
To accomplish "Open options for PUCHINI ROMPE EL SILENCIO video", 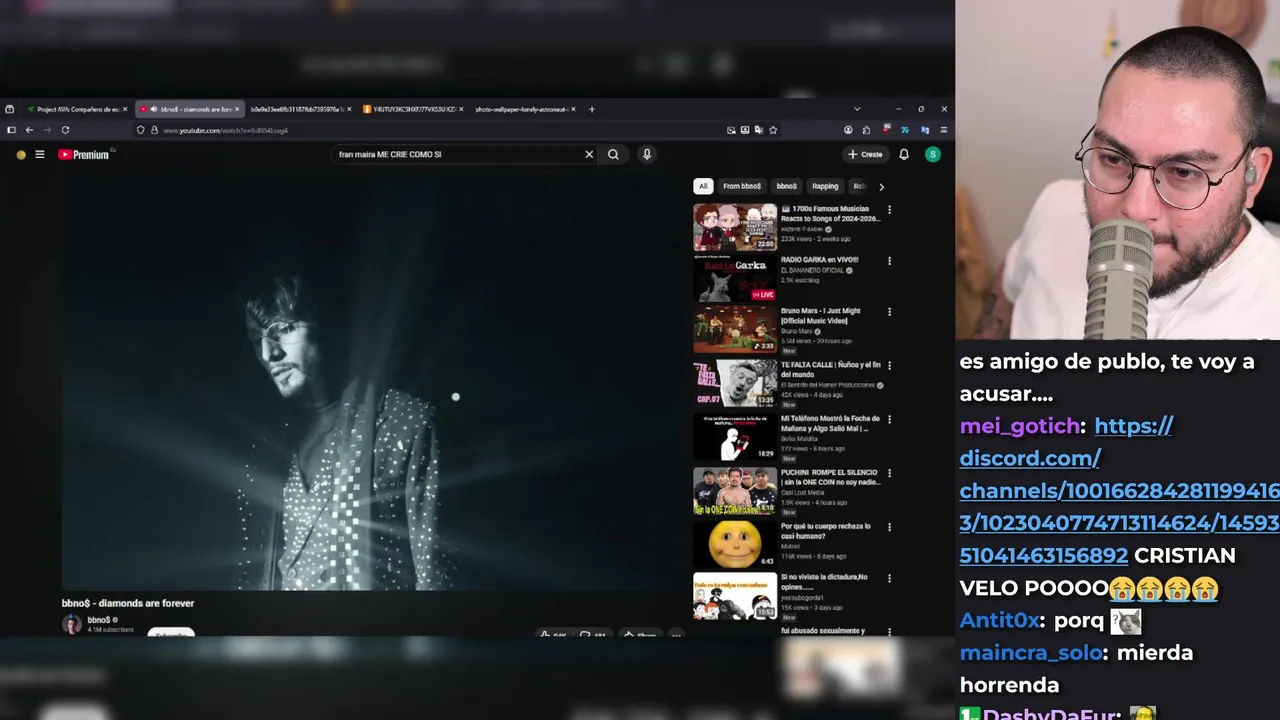I will point(889,473).
